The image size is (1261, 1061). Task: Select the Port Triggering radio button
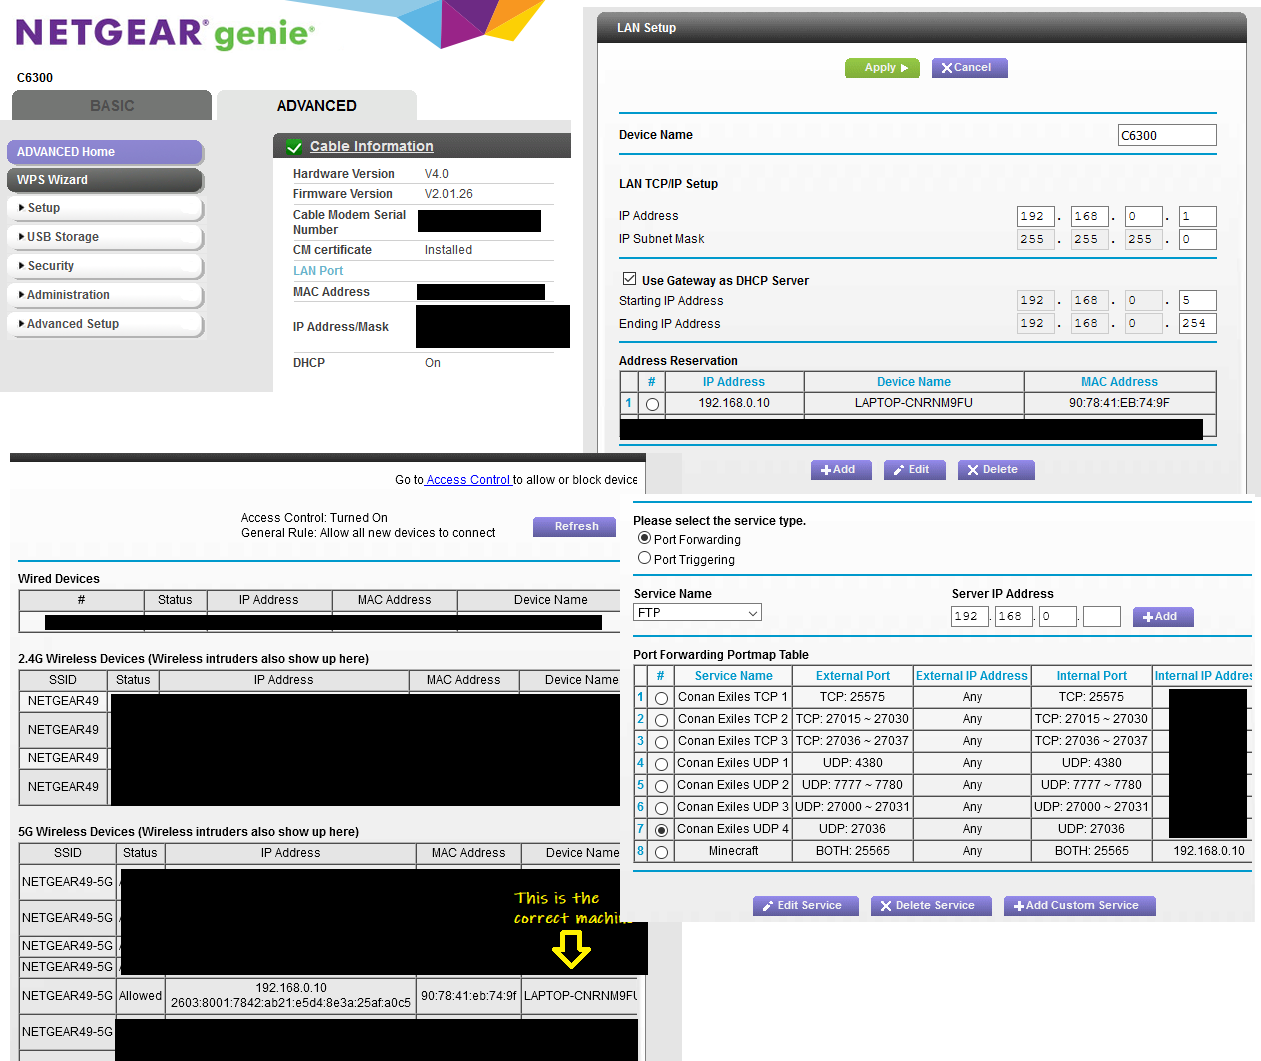click(x=644, y=559)
